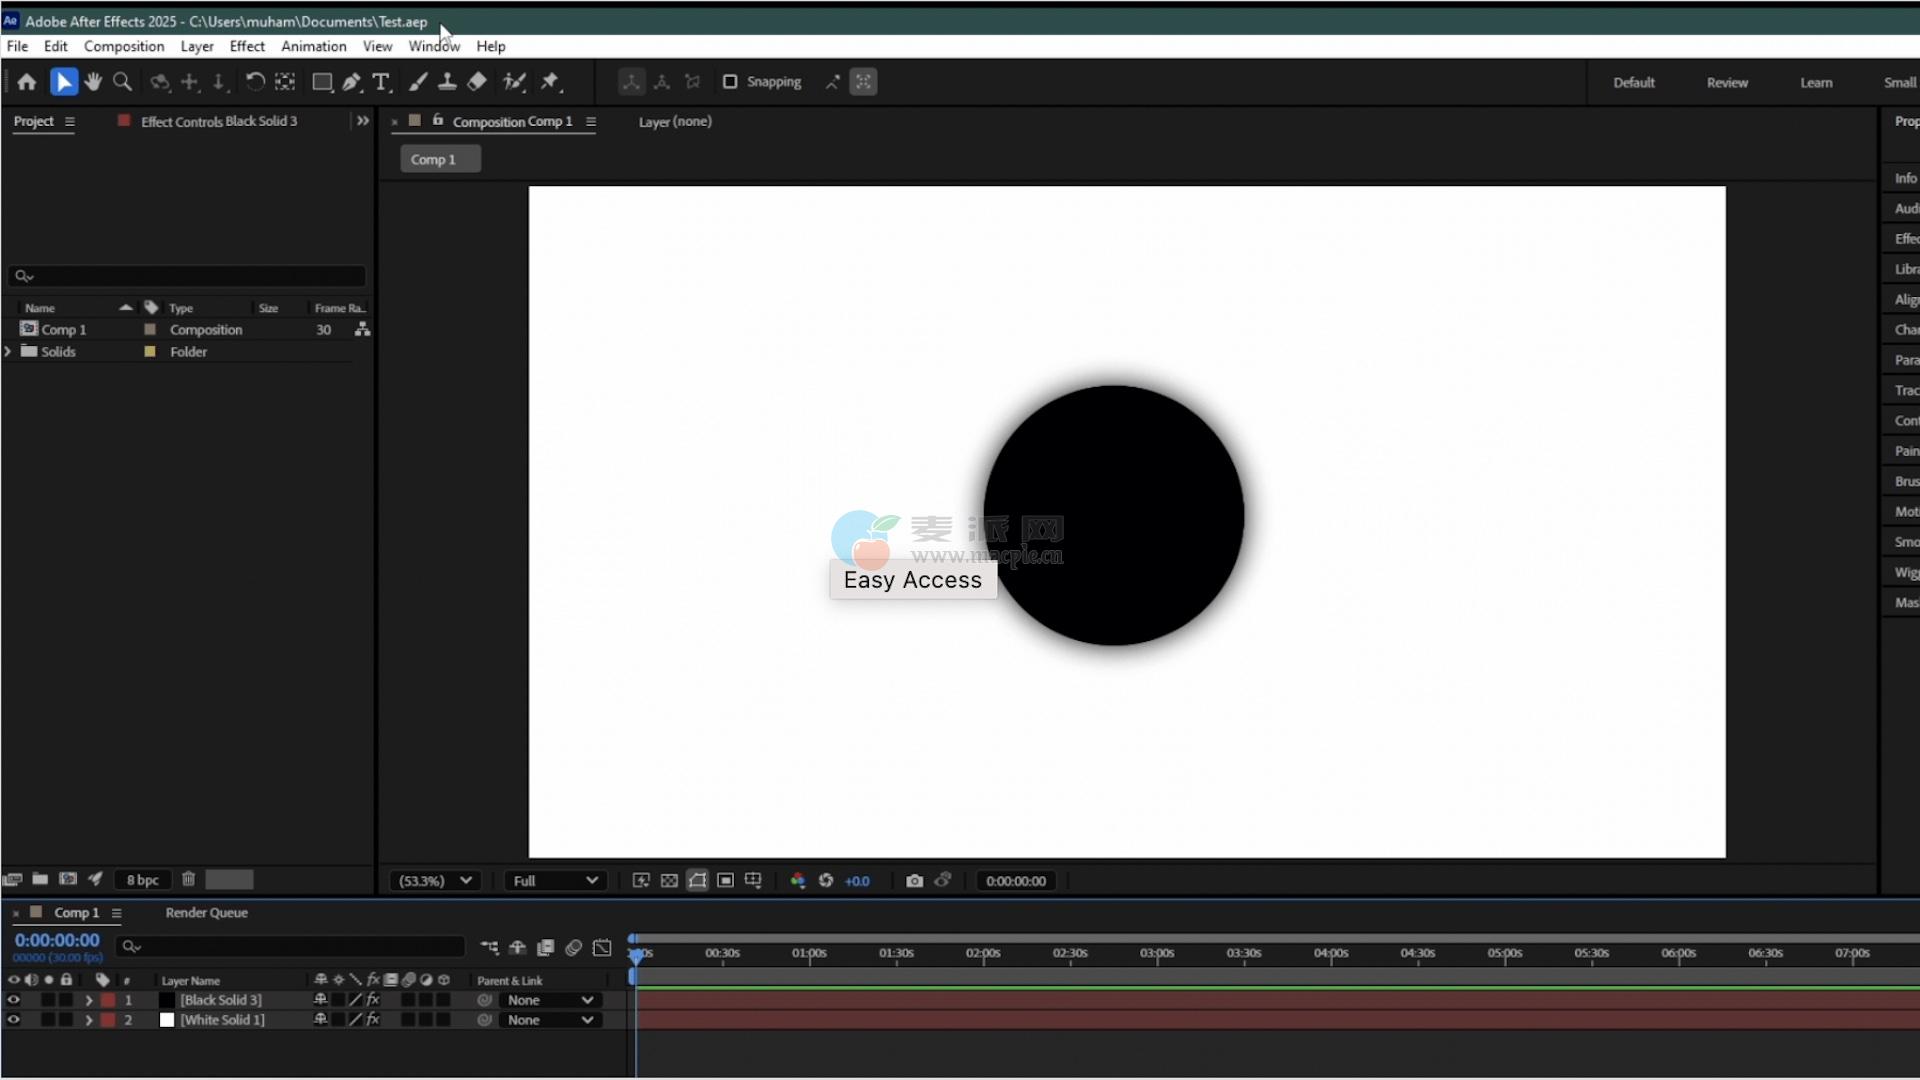Delete selected project items with trash icon
The width and height of the screenshot is (1920, 1080).
tap(188, 879)
